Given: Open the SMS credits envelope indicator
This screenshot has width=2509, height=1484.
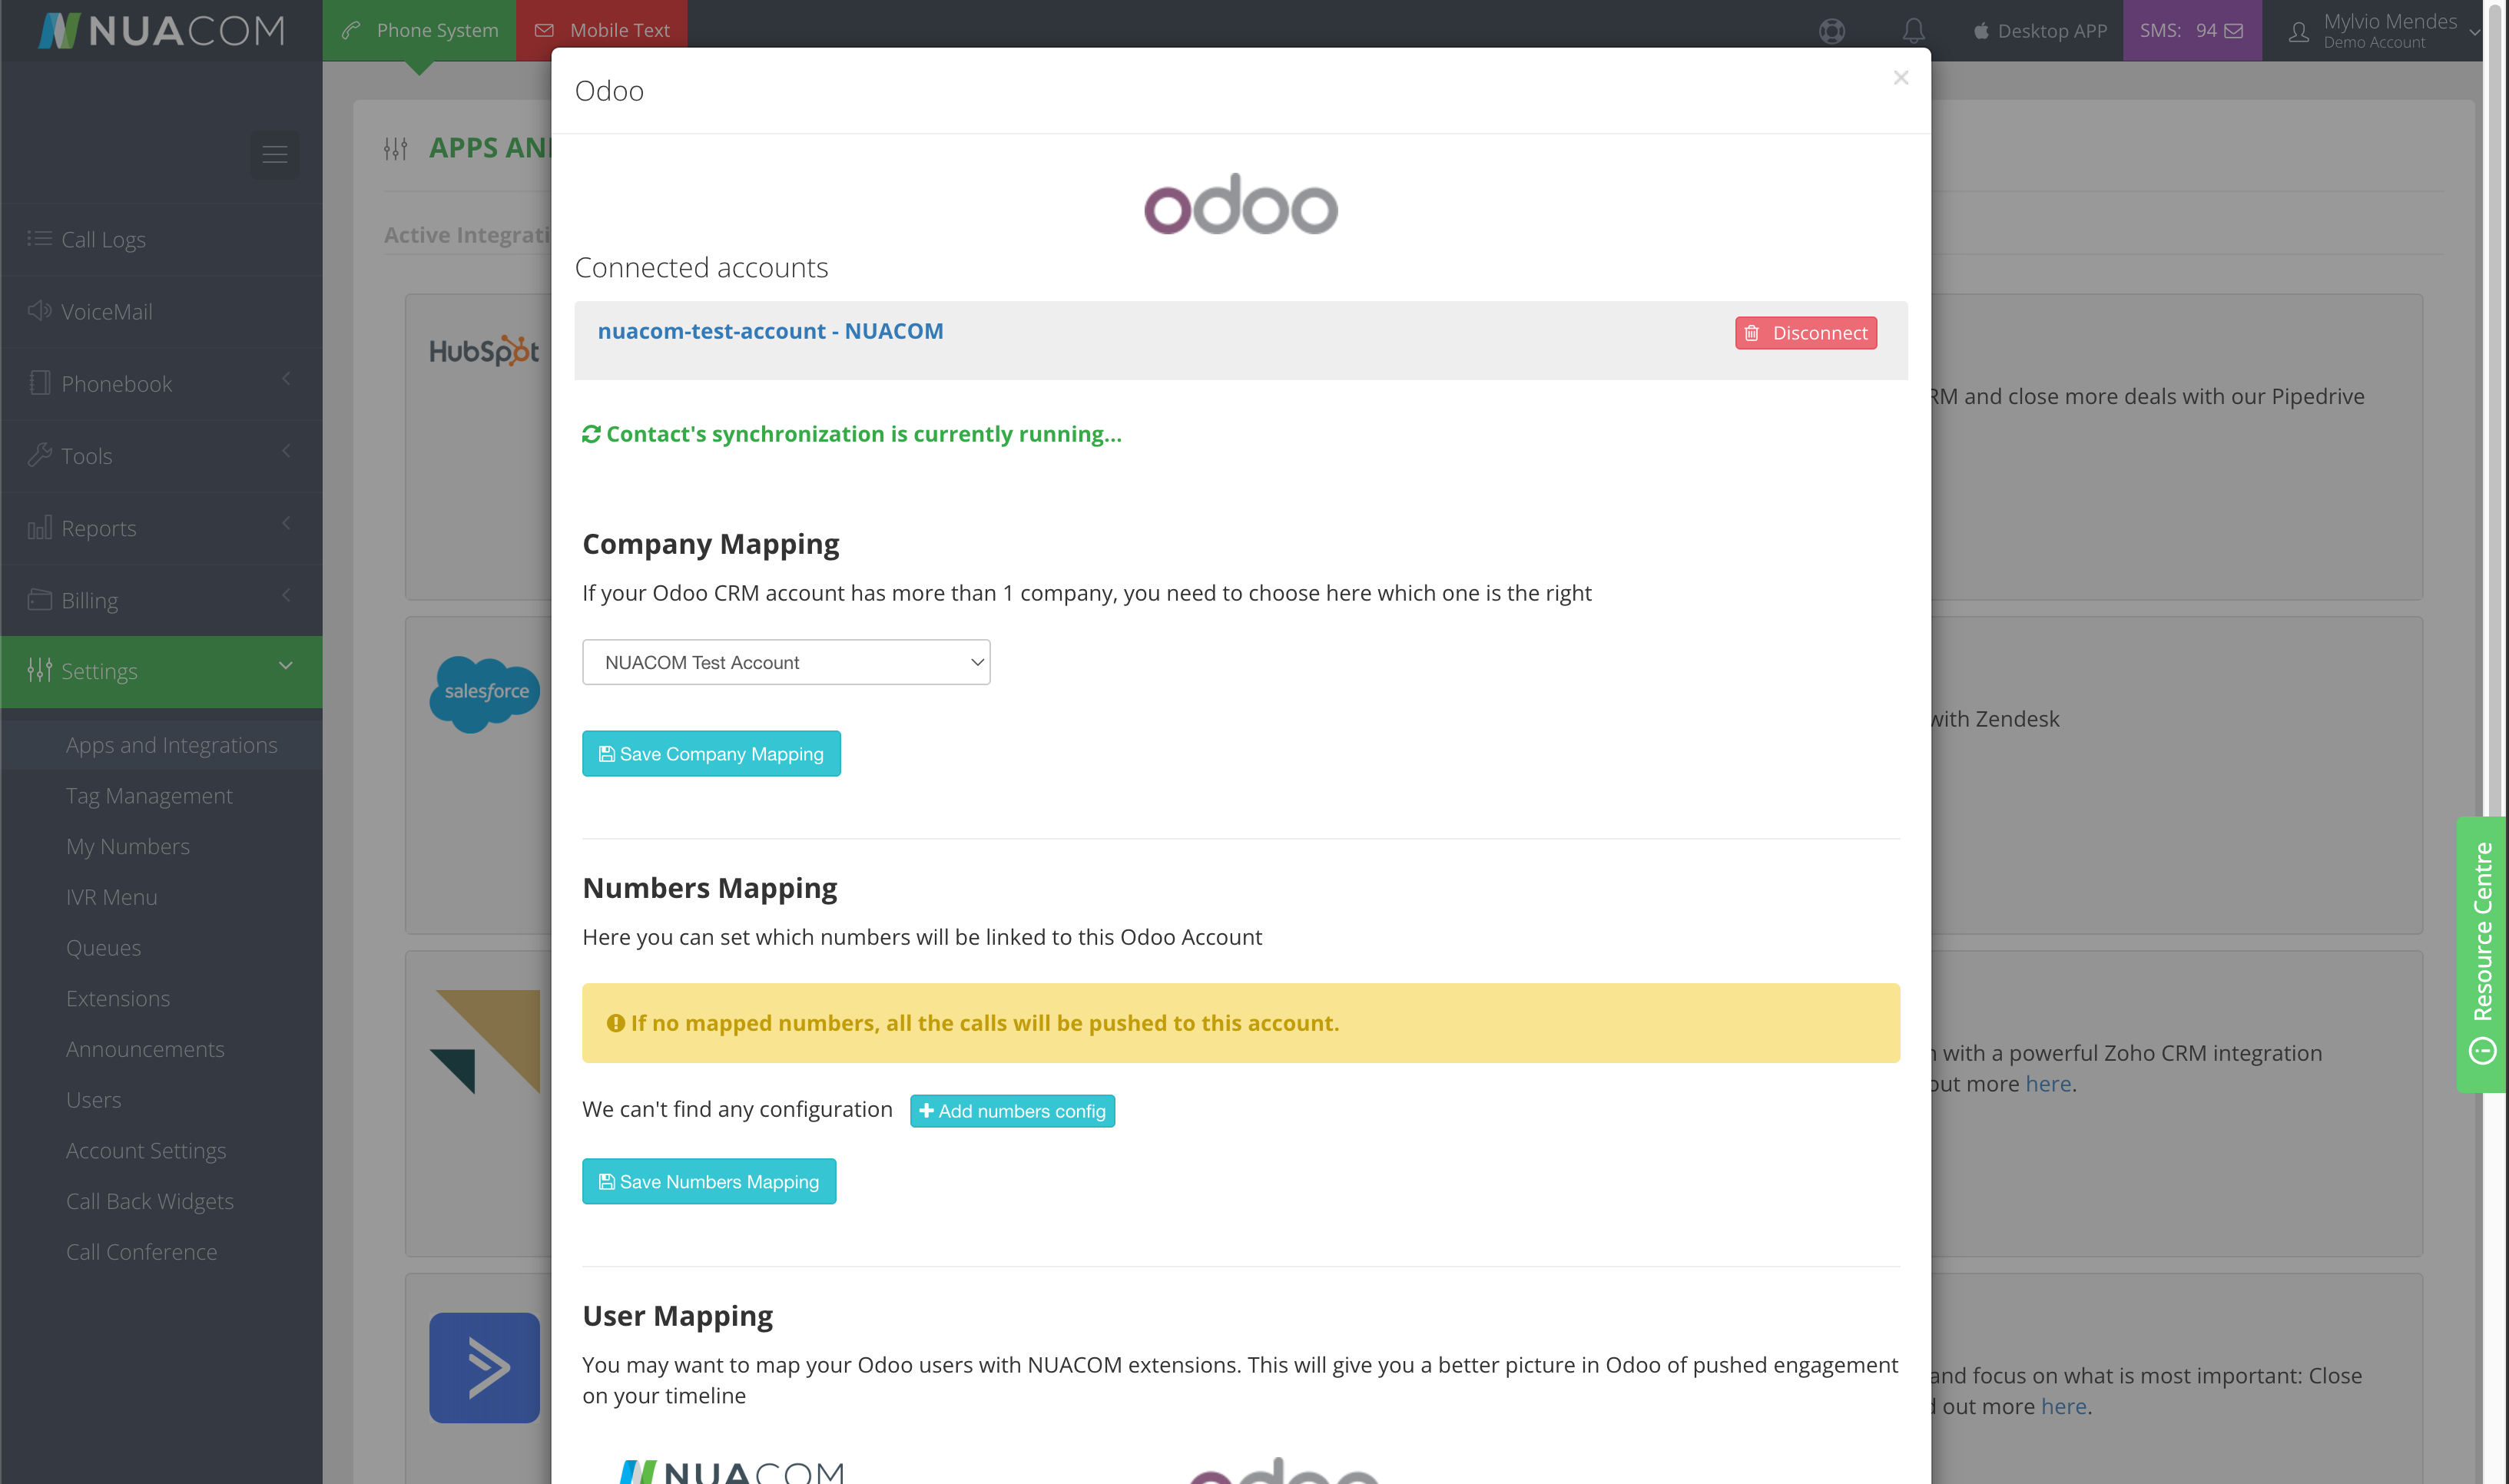Looking at the screenshot, I should coord(2191,31).
